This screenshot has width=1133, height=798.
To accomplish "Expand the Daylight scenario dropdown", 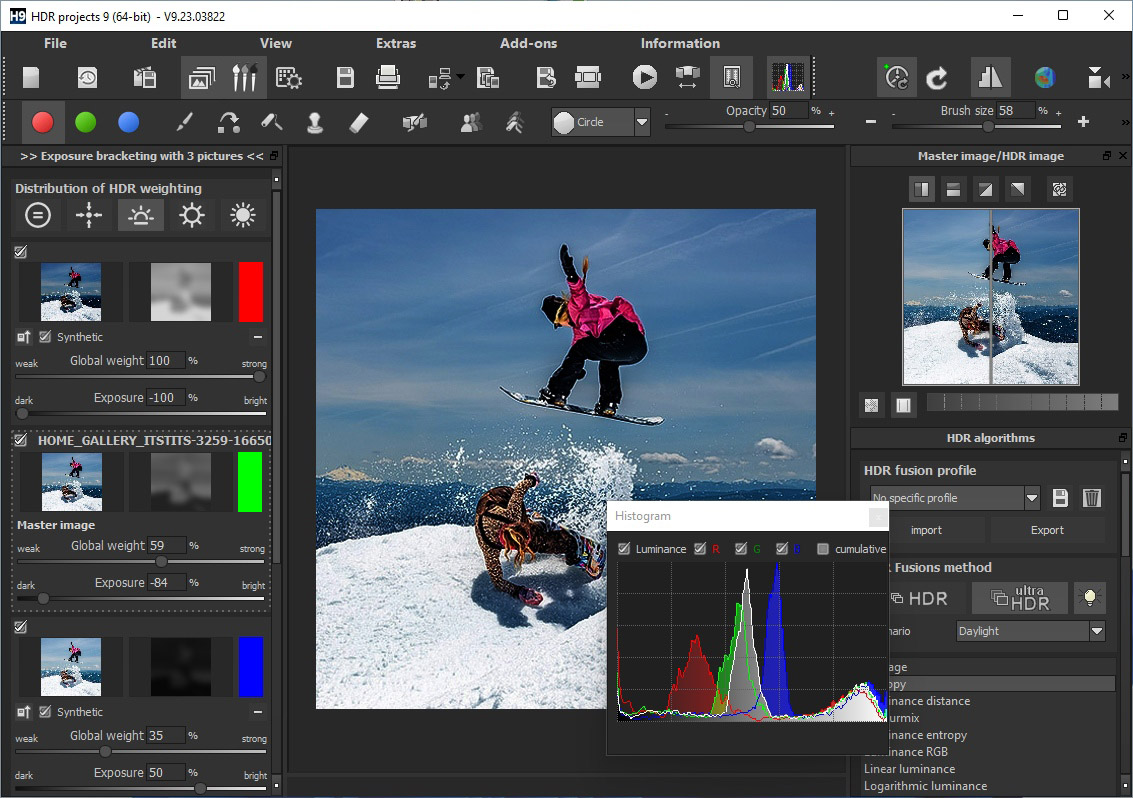I will point(1097,631).
